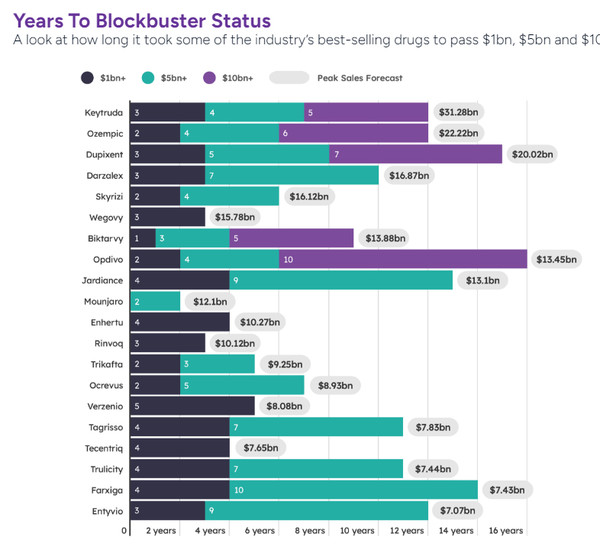The image size is (600, 547).
Task: Select the Trikafta row label
Action: pos(105,364)
